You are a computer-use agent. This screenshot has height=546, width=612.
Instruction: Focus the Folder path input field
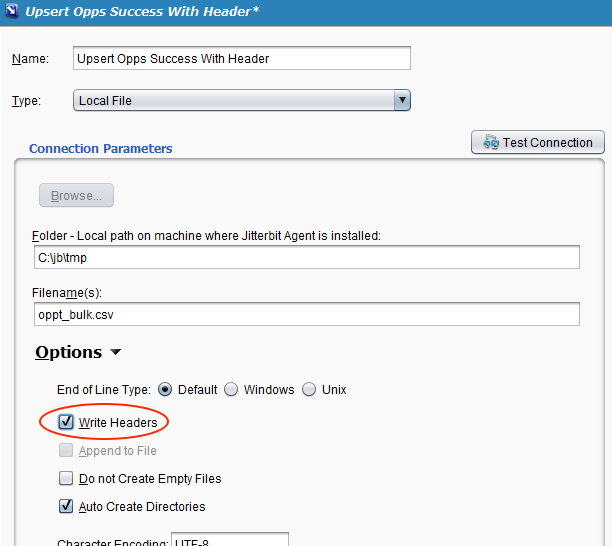pyautogui.click(x=306, y=258)
